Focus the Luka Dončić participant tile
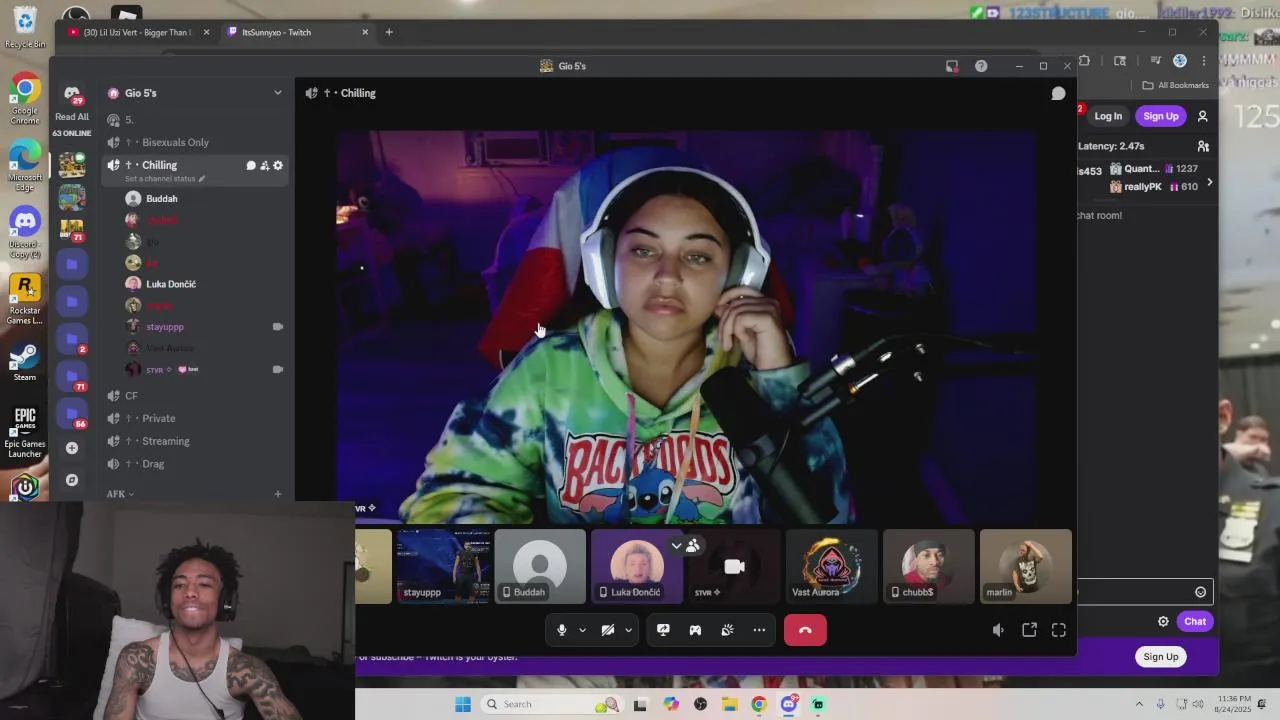This screenshot has width=1280, height=720. [x=637, y=566]
